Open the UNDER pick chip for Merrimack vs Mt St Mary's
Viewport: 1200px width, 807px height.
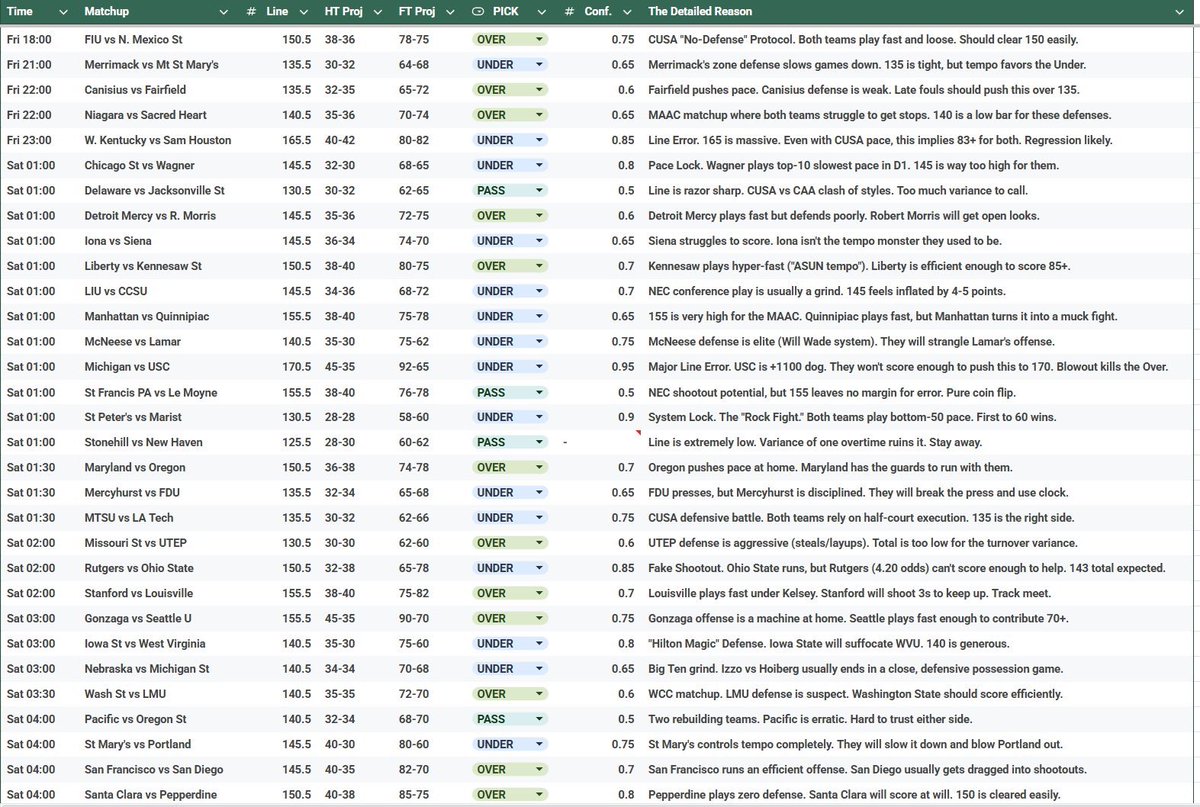(x=510, y=64)
